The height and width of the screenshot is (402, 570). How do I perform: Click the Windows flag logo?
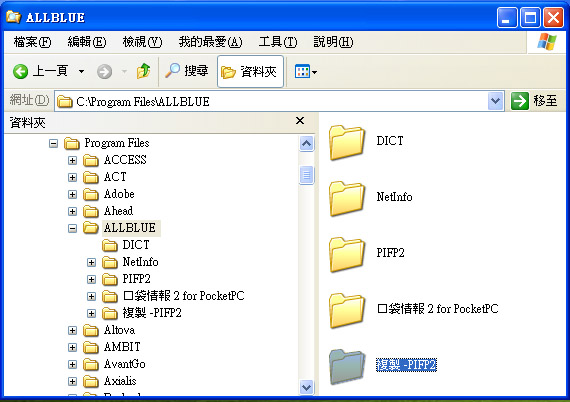pyautogui.click(x=547, y=42)
